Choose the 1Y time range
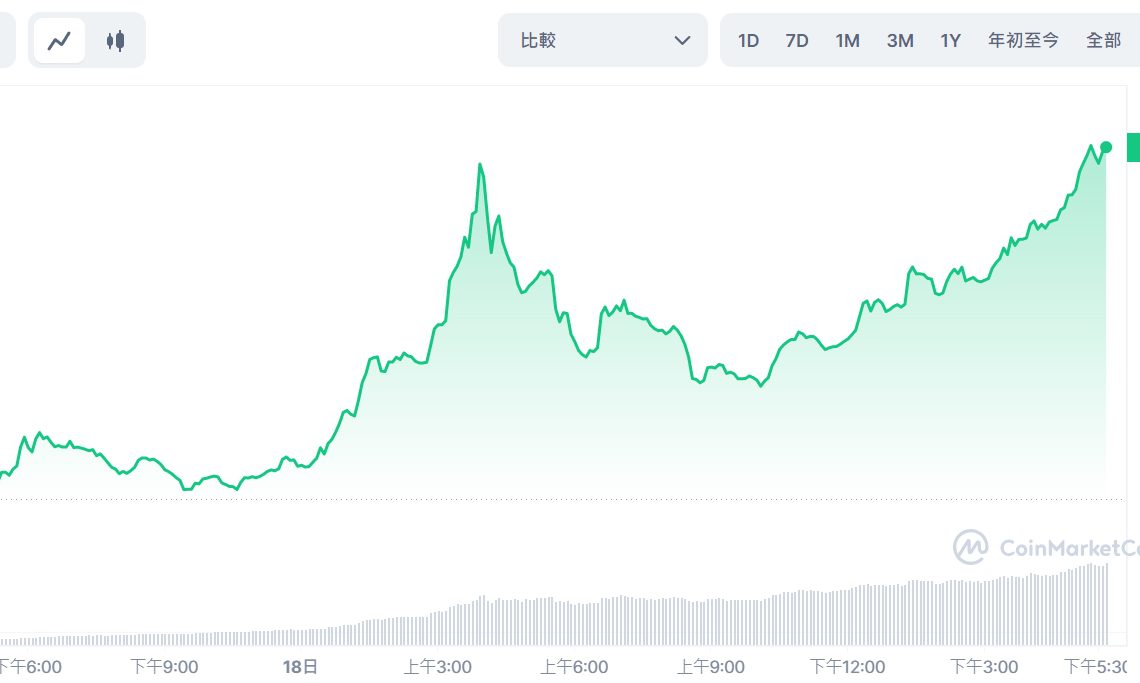1140x683 pixels. (950, 41)
